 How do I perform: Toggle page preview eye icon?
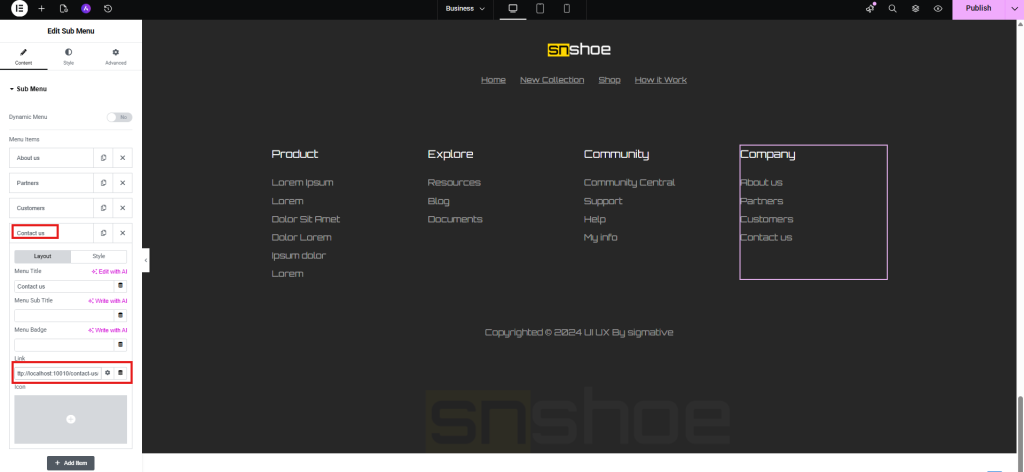tap(938, 8)
